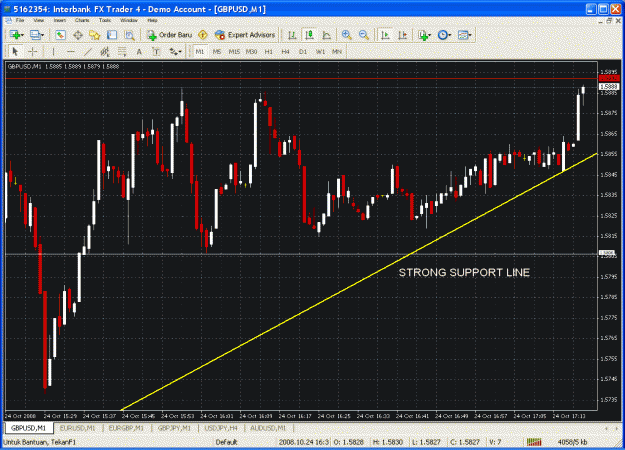Switch to the USDJPY,H4 chart tab
The height and width of the screenshot is (450, 625).
(221, 428)
